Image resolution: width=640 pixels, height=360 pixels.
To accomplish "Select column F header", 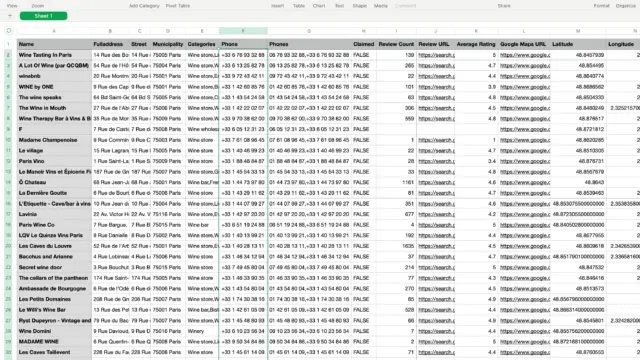I will point(243,31).
